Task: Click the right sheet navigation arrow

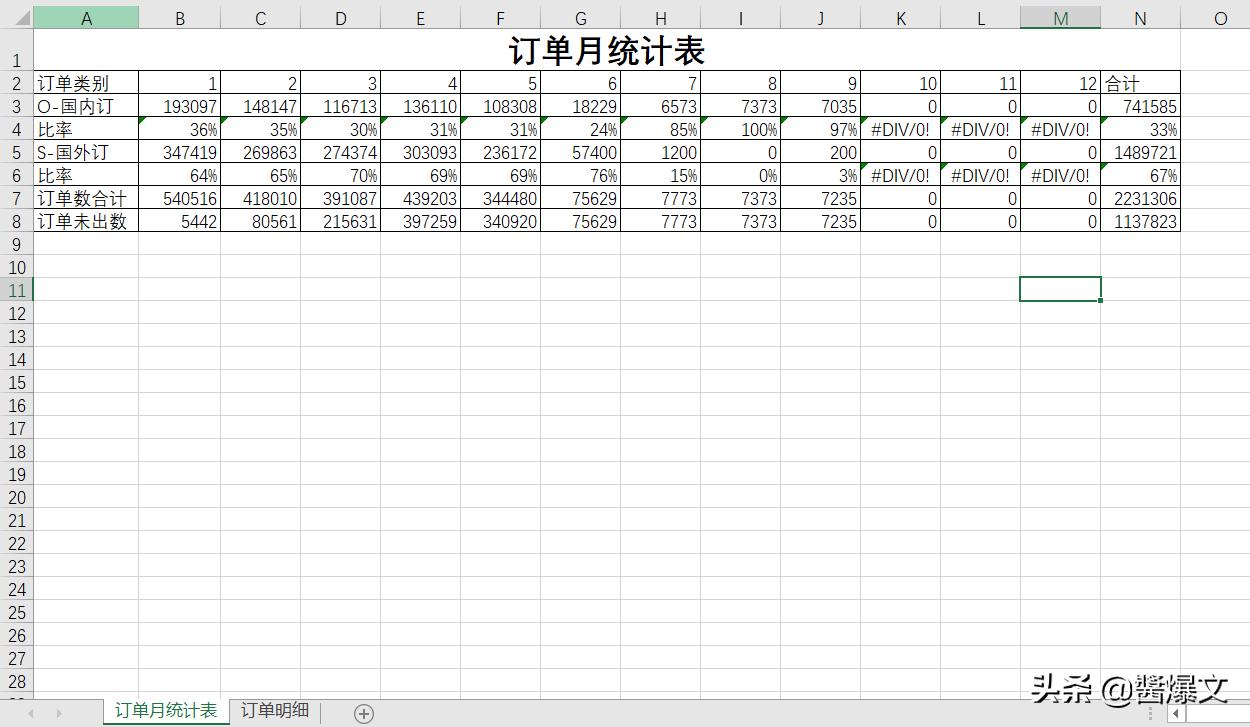Action: click(58, 712)
